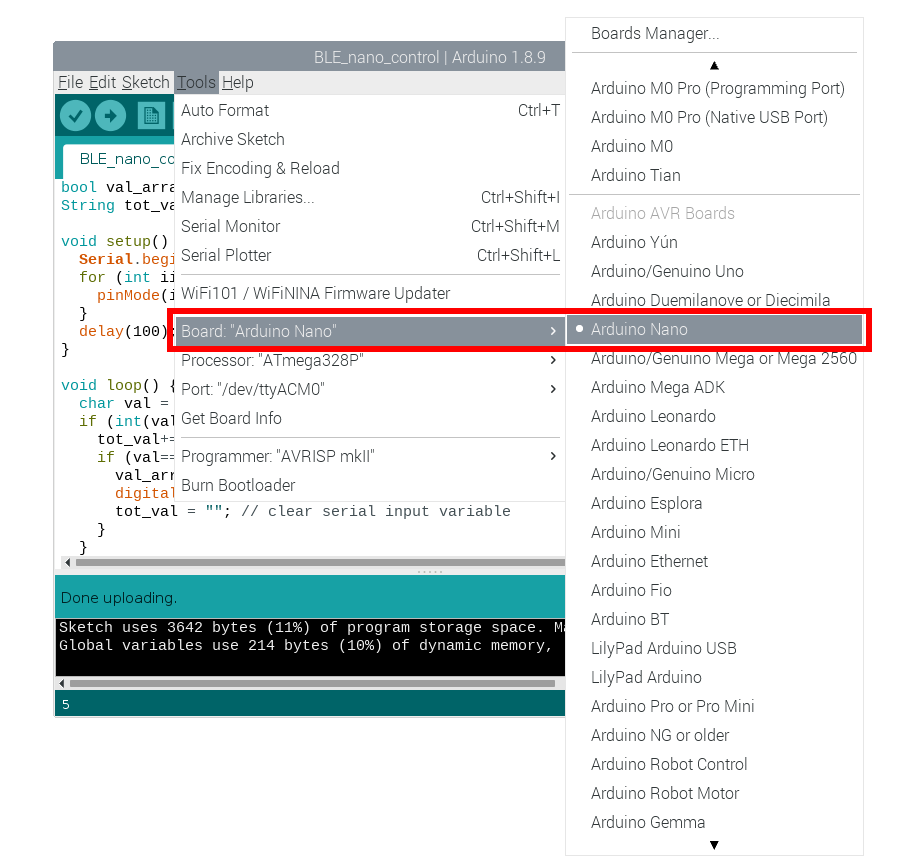Viewport: 908px width, 856px height.
Task: Open the Help menu
Action: pyautogui.click(x=238, y=82)
